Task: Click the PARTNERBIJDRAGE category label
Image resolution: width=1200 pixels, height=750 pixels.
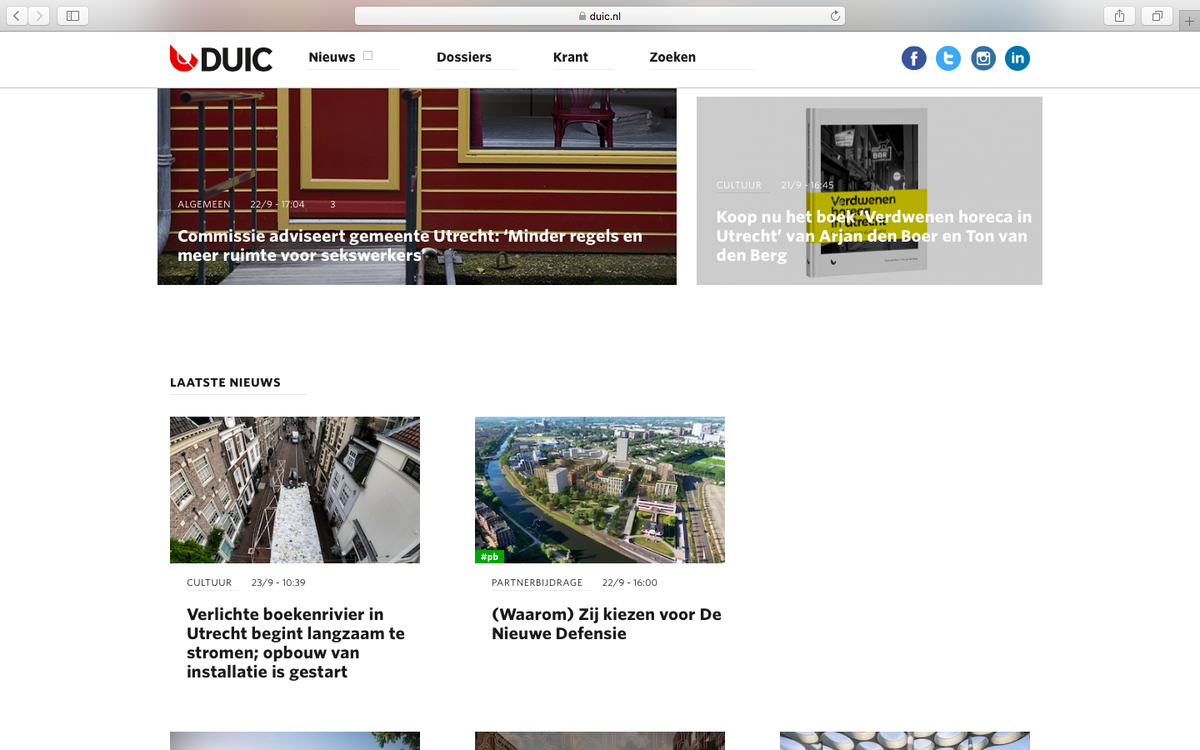Action: pos(537,583)
